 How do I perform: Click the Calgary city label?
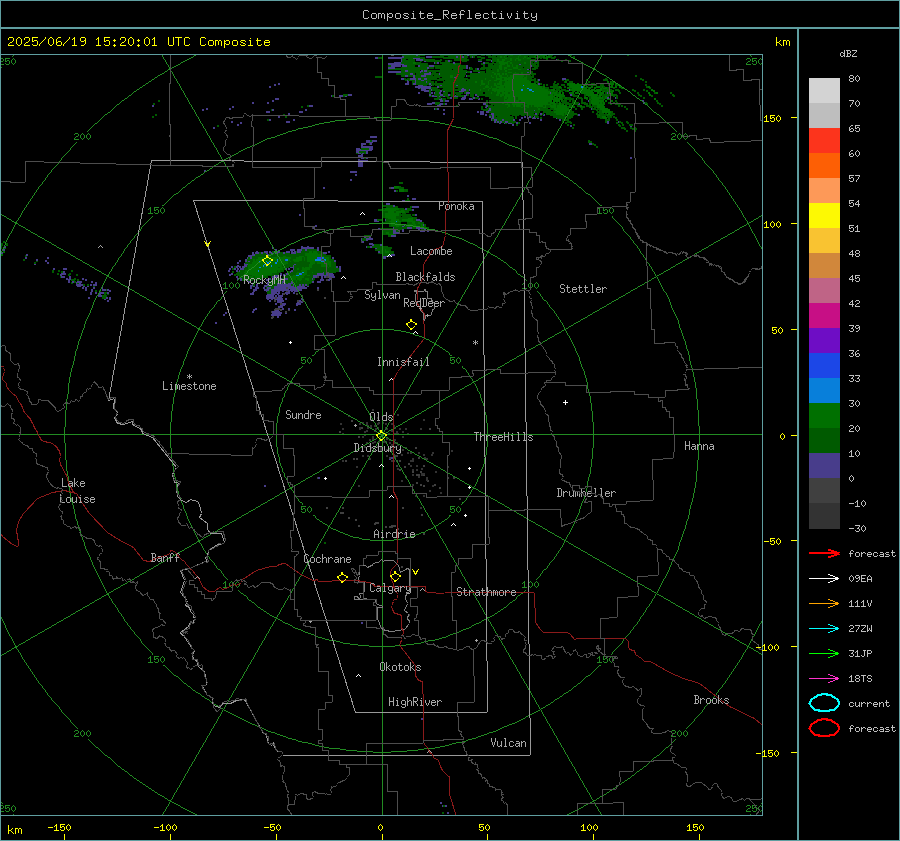click(390, 588)
